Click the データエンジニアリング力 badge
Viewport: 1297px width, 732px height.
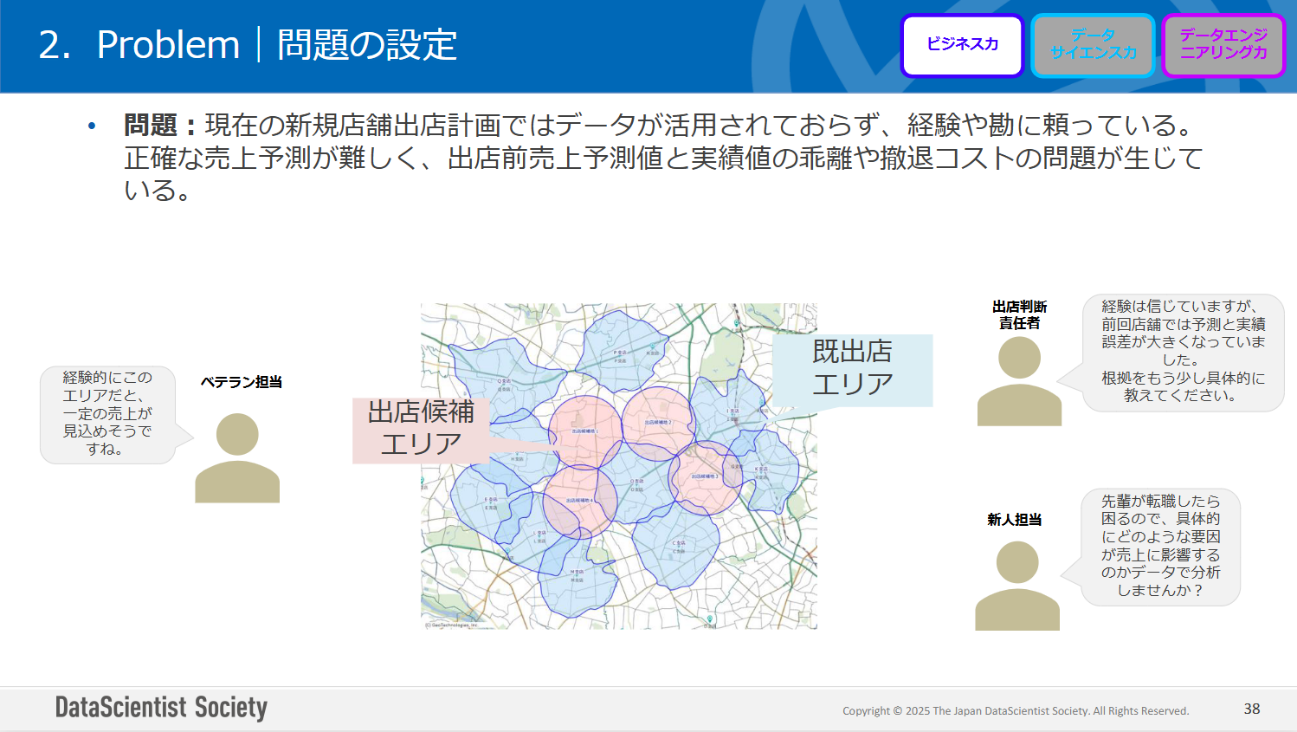coord(1223,45)
